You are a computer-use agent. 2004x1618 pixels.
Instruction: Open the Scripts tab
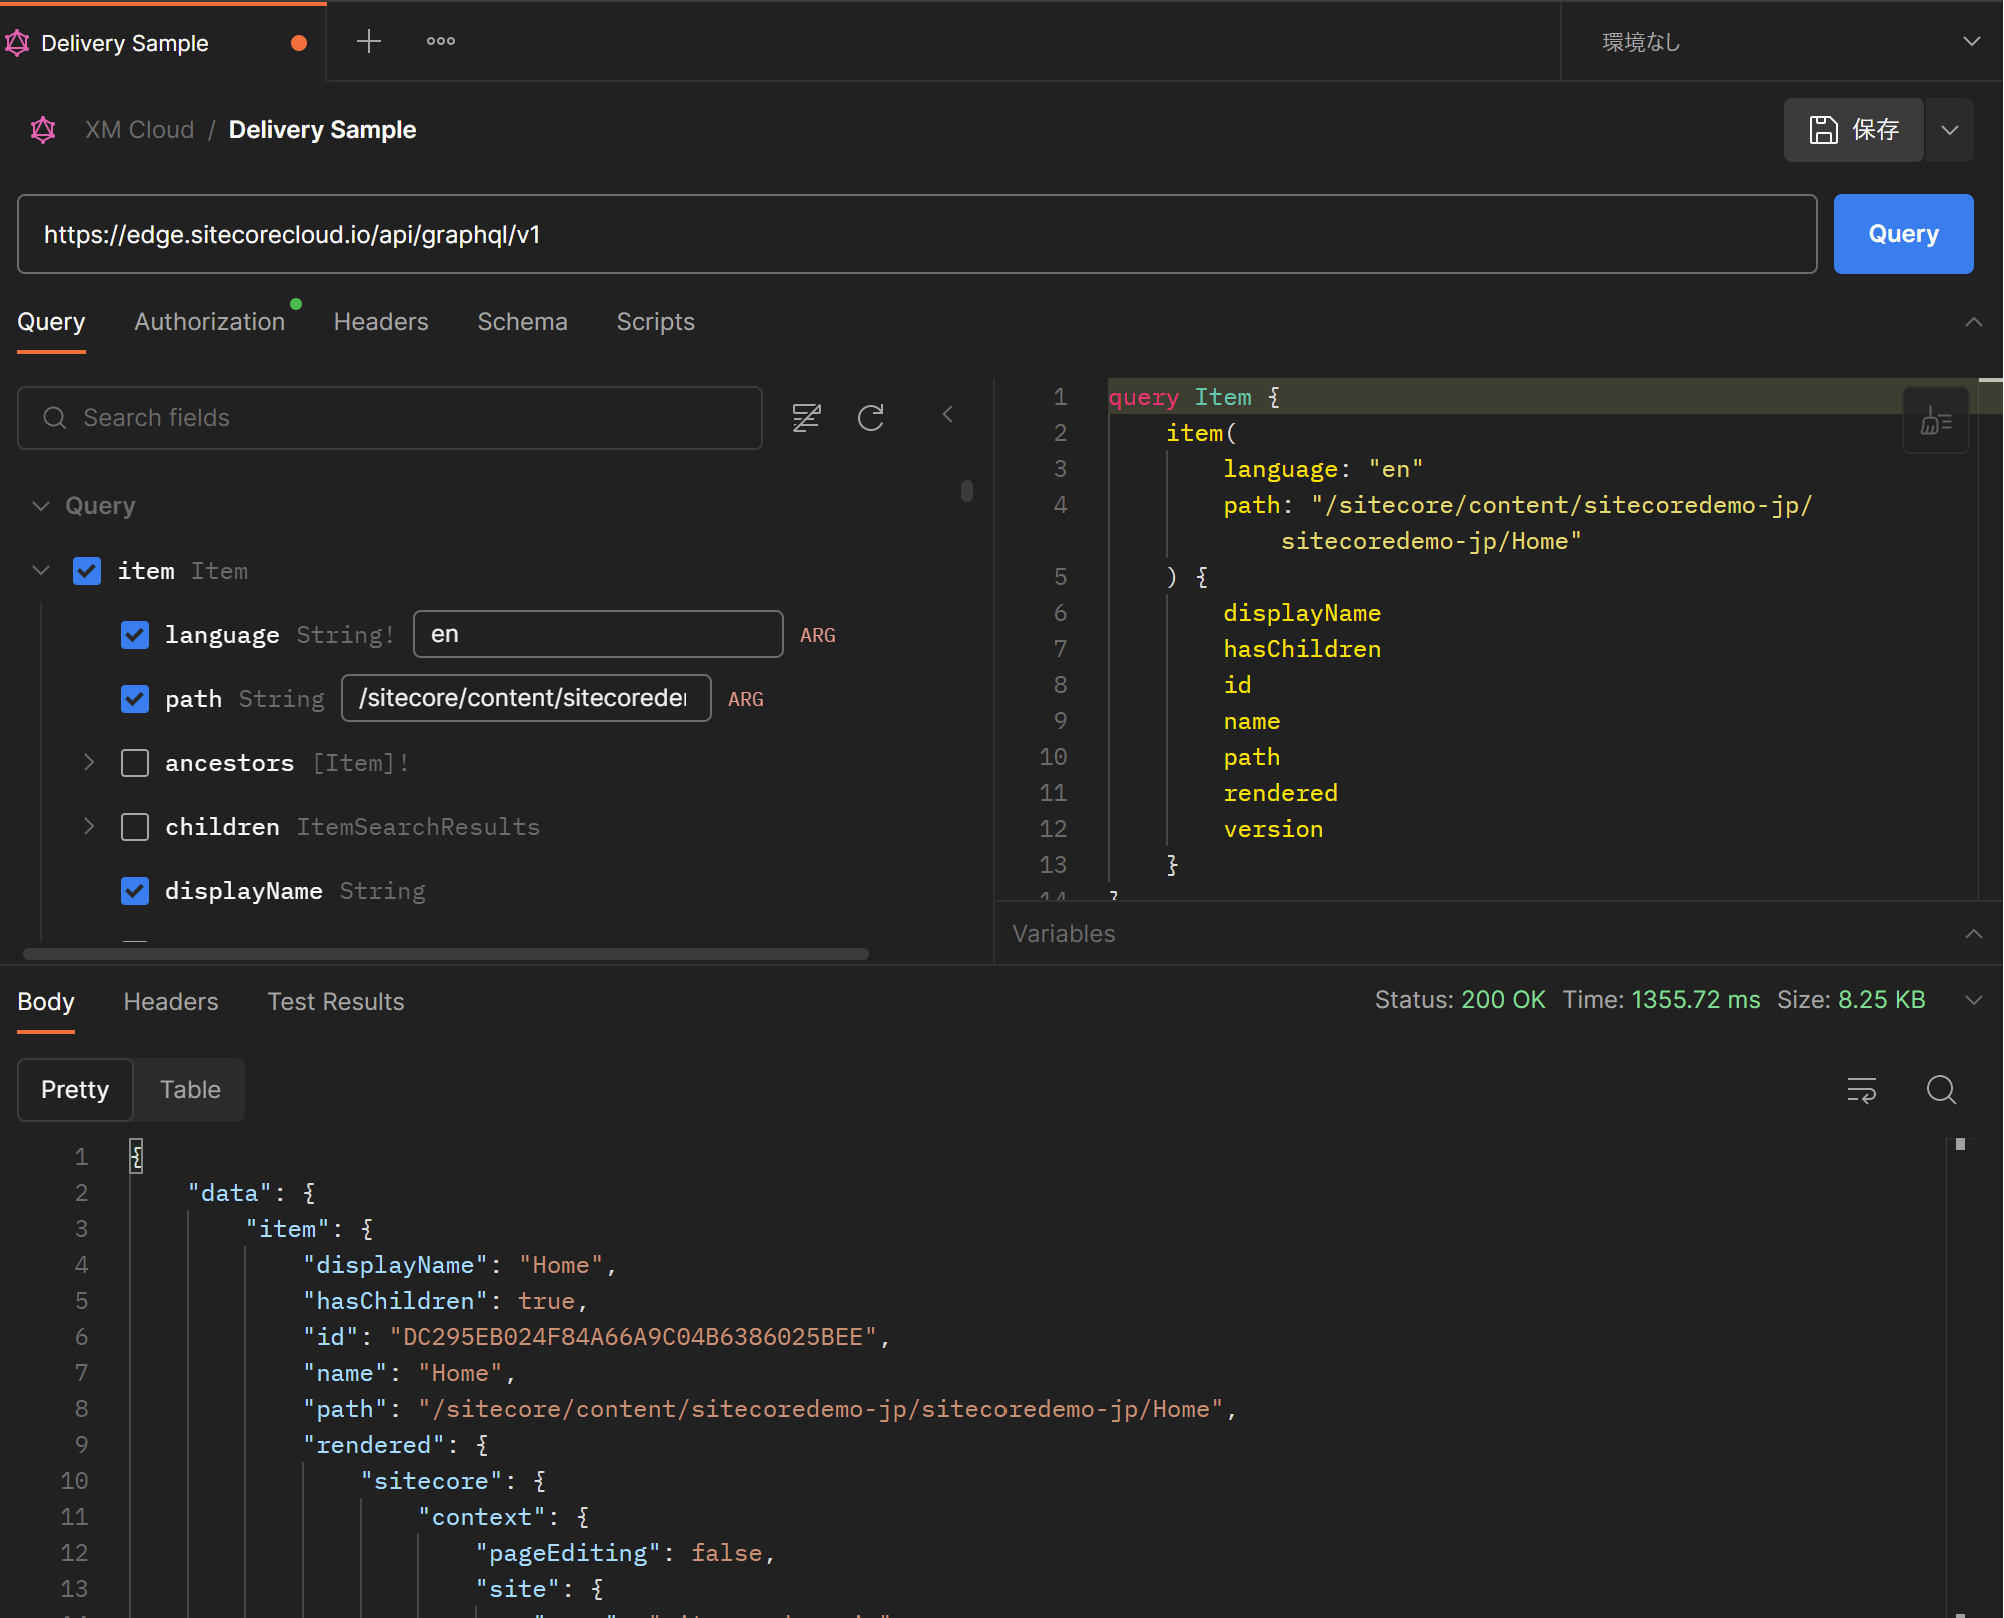655,322
